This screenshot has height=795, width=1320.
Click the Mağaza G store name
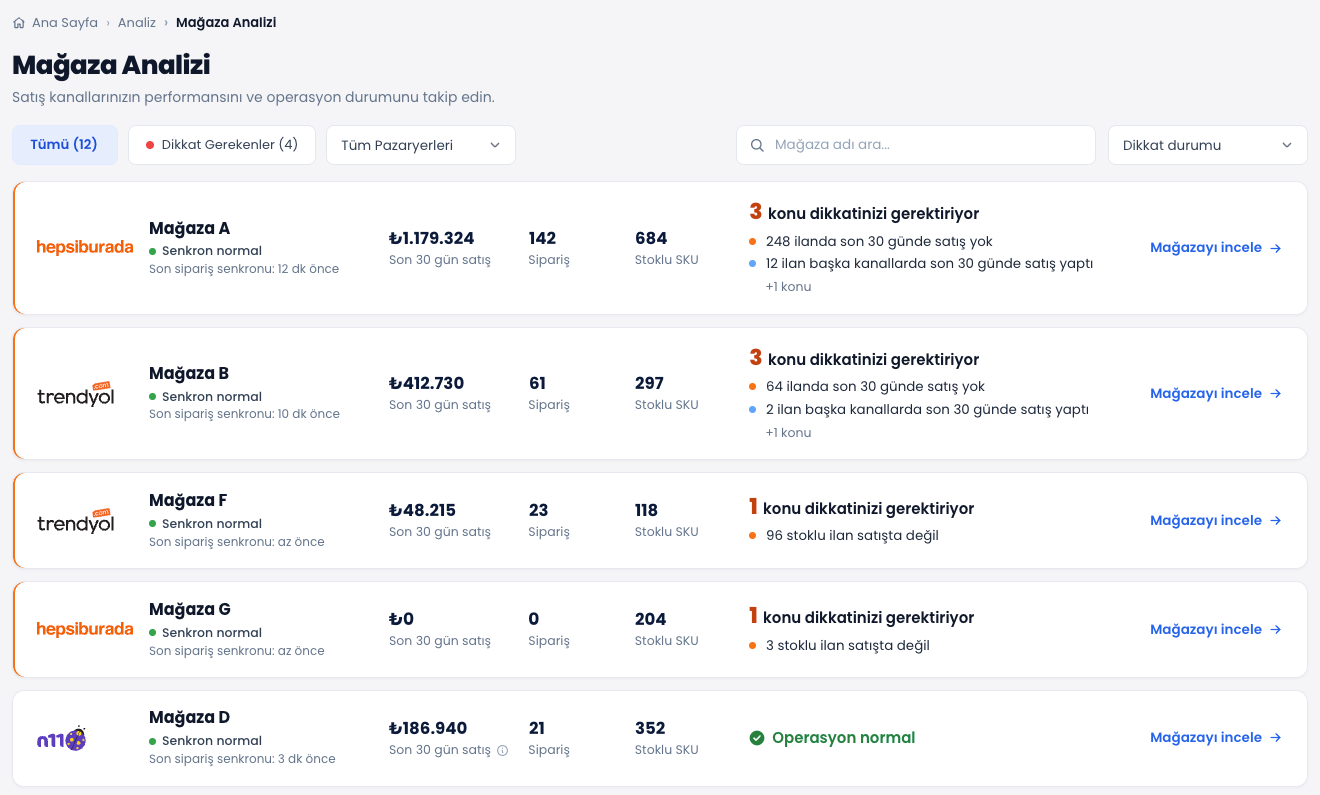tap(190, 609)
